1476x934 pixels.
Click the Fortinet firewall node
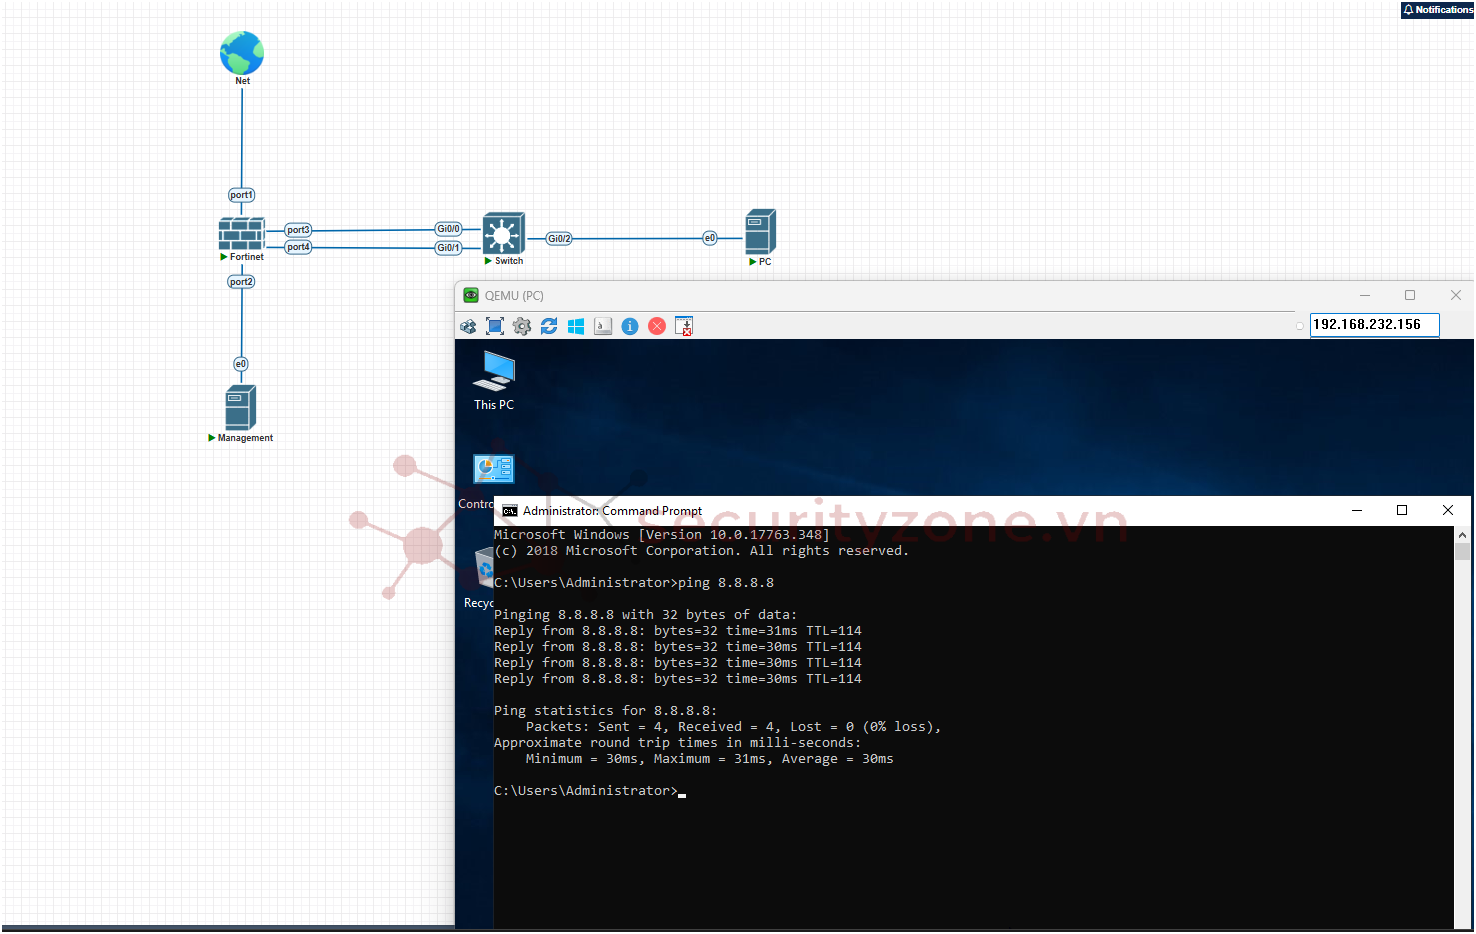click(x=242, y=234)
